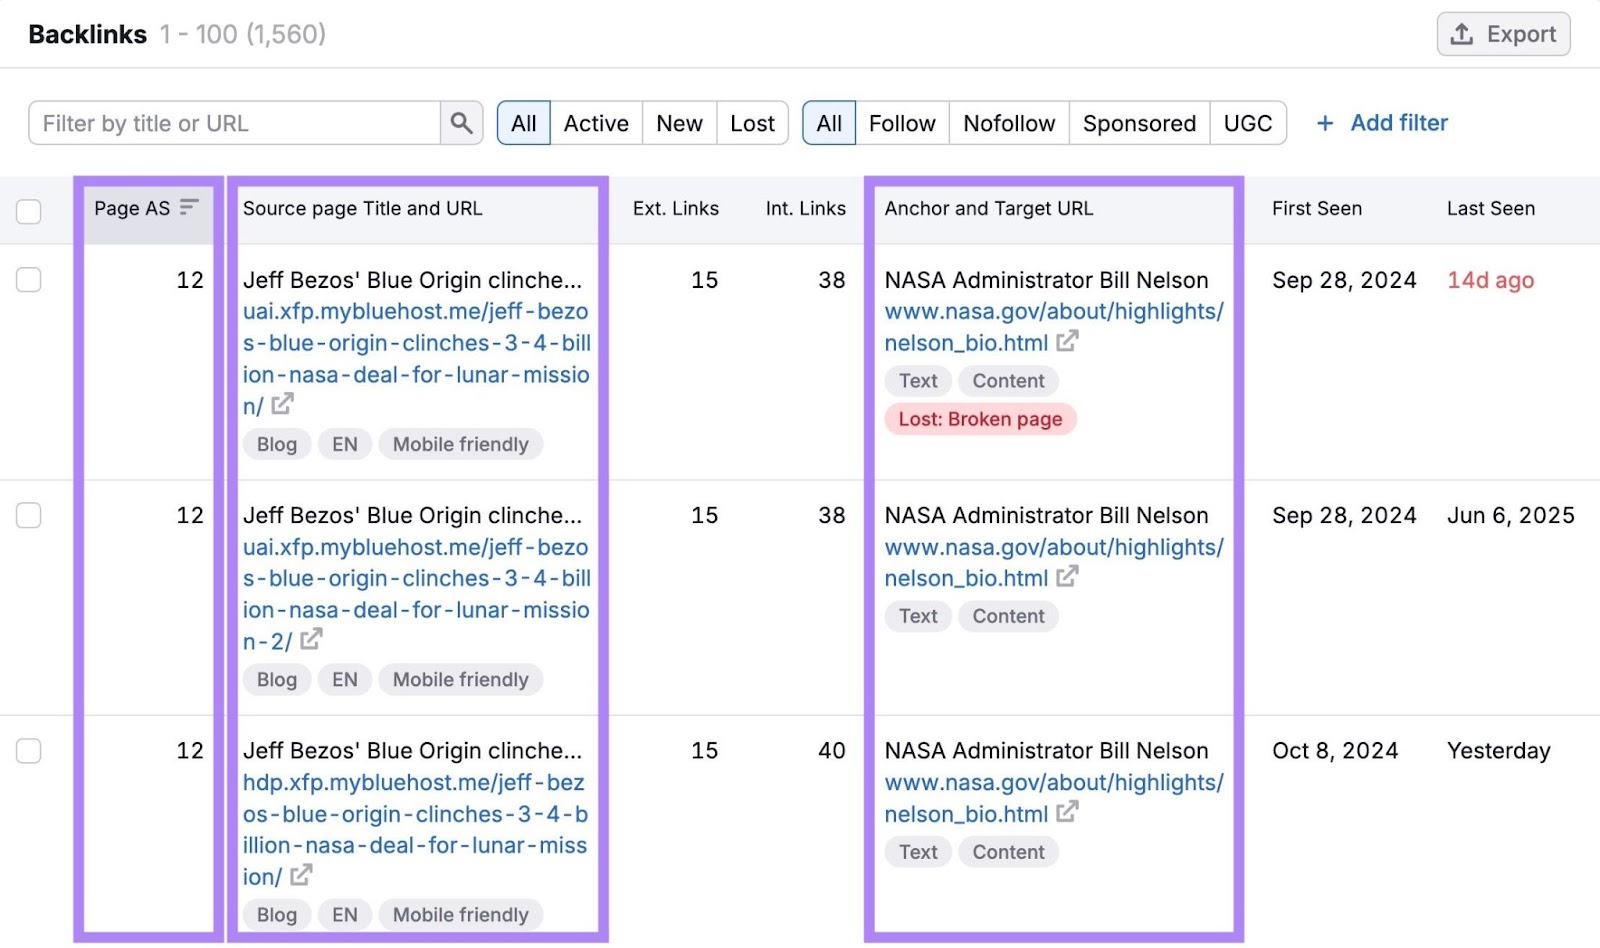Select the Sponsored link filter
The image size is (1600, 948).
pos(1138,123)
